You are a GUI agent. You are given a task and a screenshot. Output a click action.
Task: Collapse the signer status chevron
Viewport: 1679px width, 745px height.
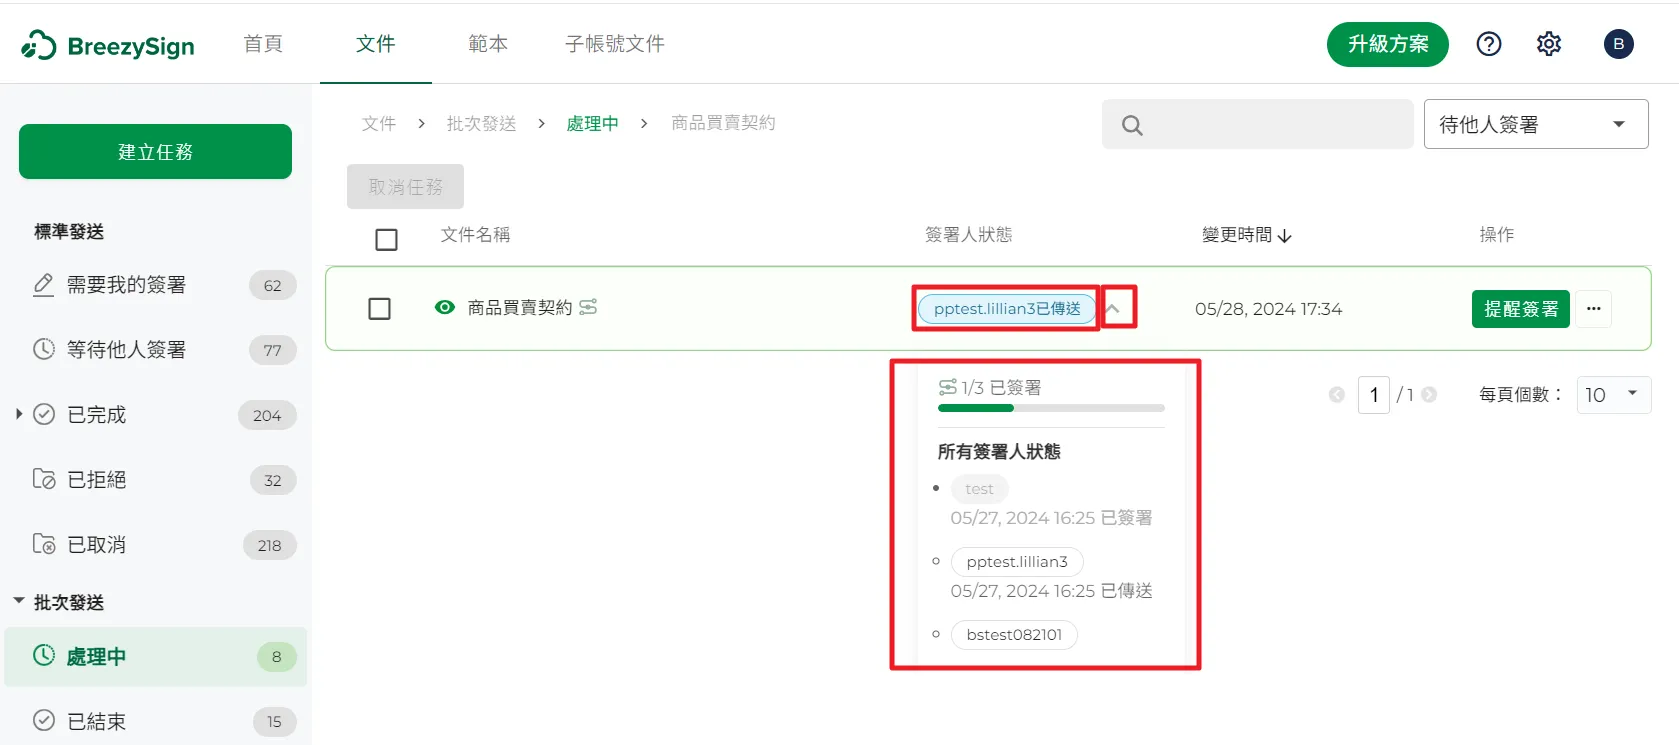(x=1112, y=309)
